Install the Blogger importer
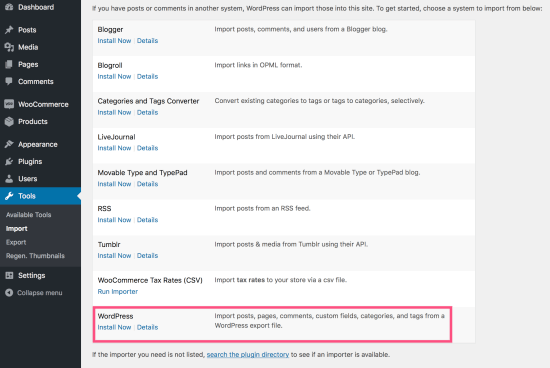550x368 pixels. point(114,41)
